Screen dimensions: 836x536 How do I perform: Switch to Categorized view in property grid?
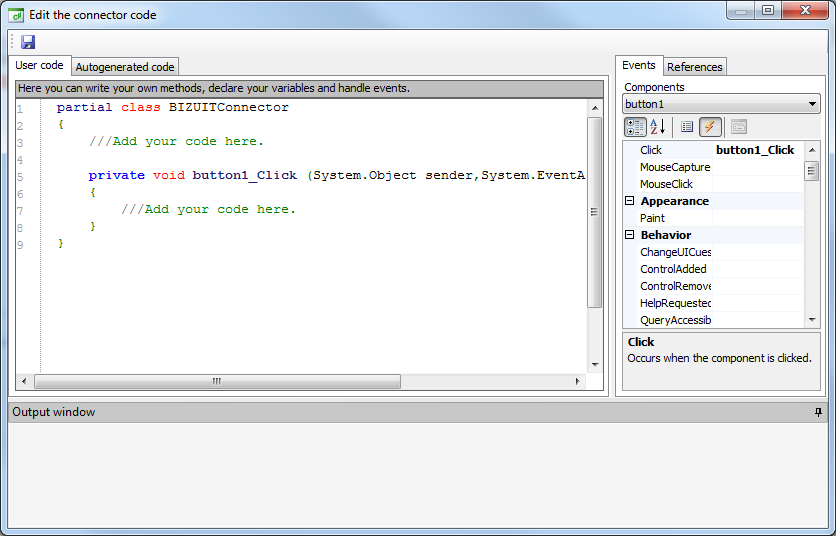[635, 127]
